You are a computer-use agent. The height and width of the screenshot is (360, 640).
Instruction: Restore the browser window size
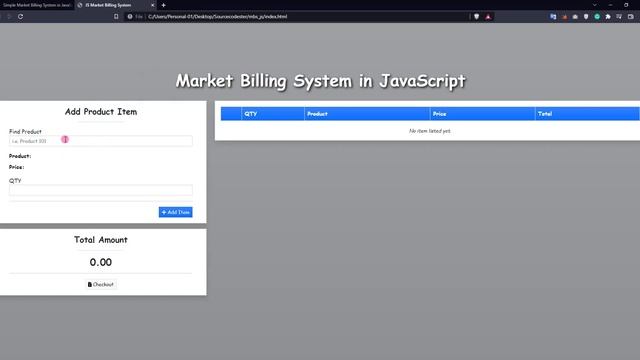(626, 5)
